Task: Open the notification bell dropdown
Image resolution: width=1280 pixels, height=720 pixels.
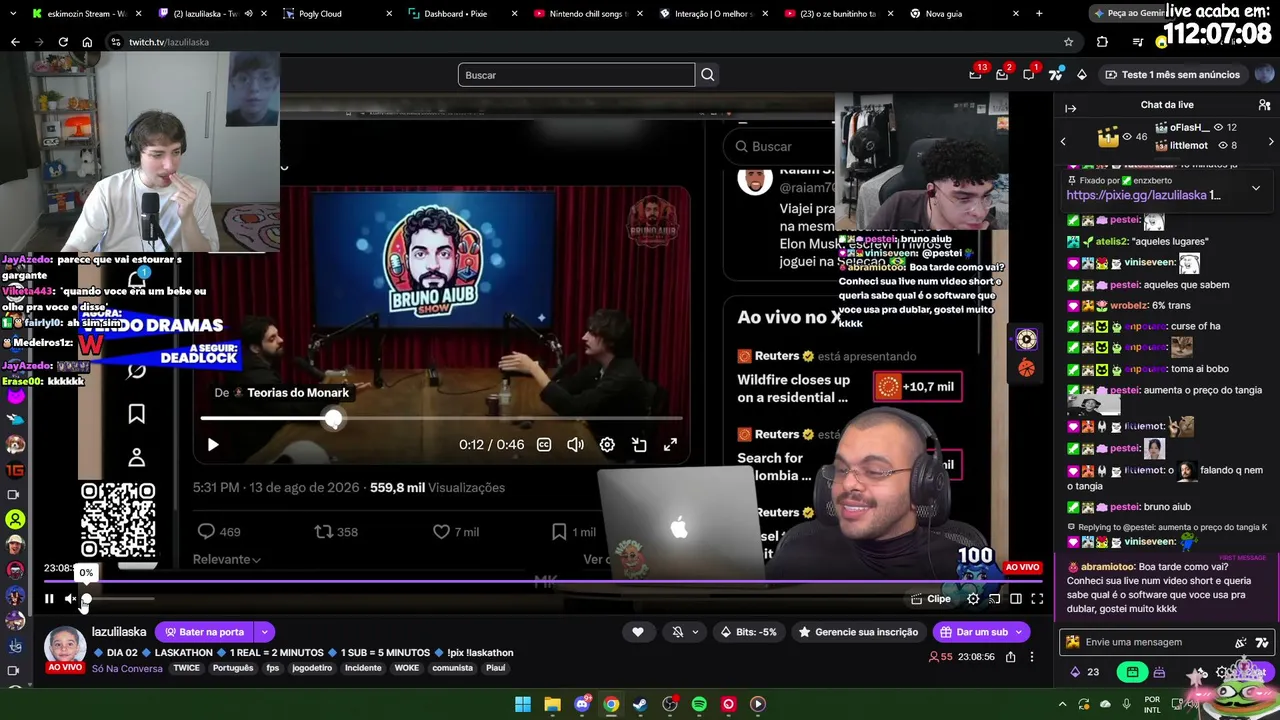Action: tap(685, 632)
